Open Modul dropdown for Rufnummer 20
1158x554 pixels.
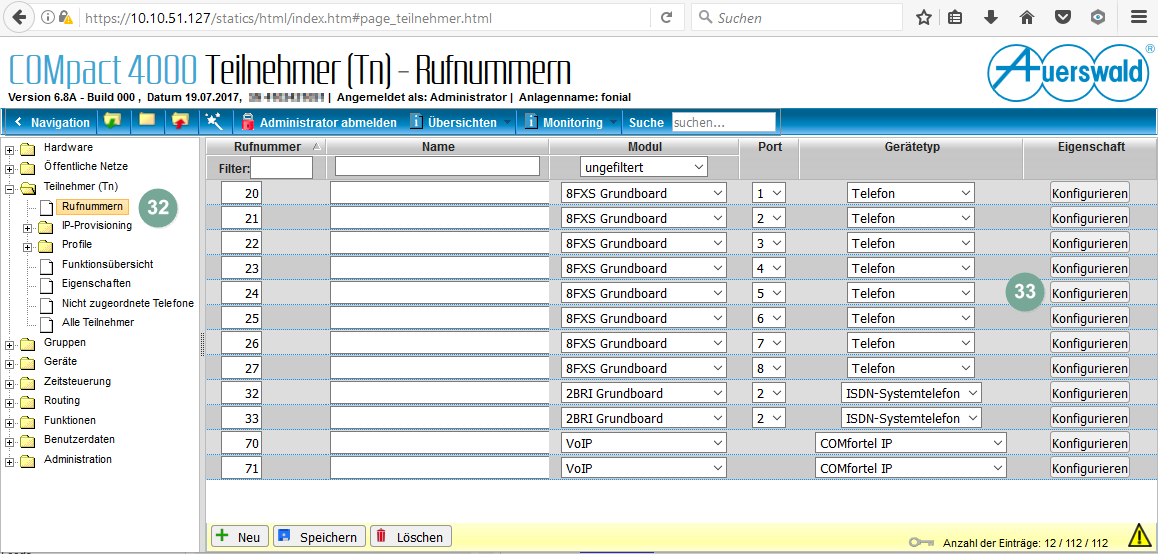click(x=643, y=194)
